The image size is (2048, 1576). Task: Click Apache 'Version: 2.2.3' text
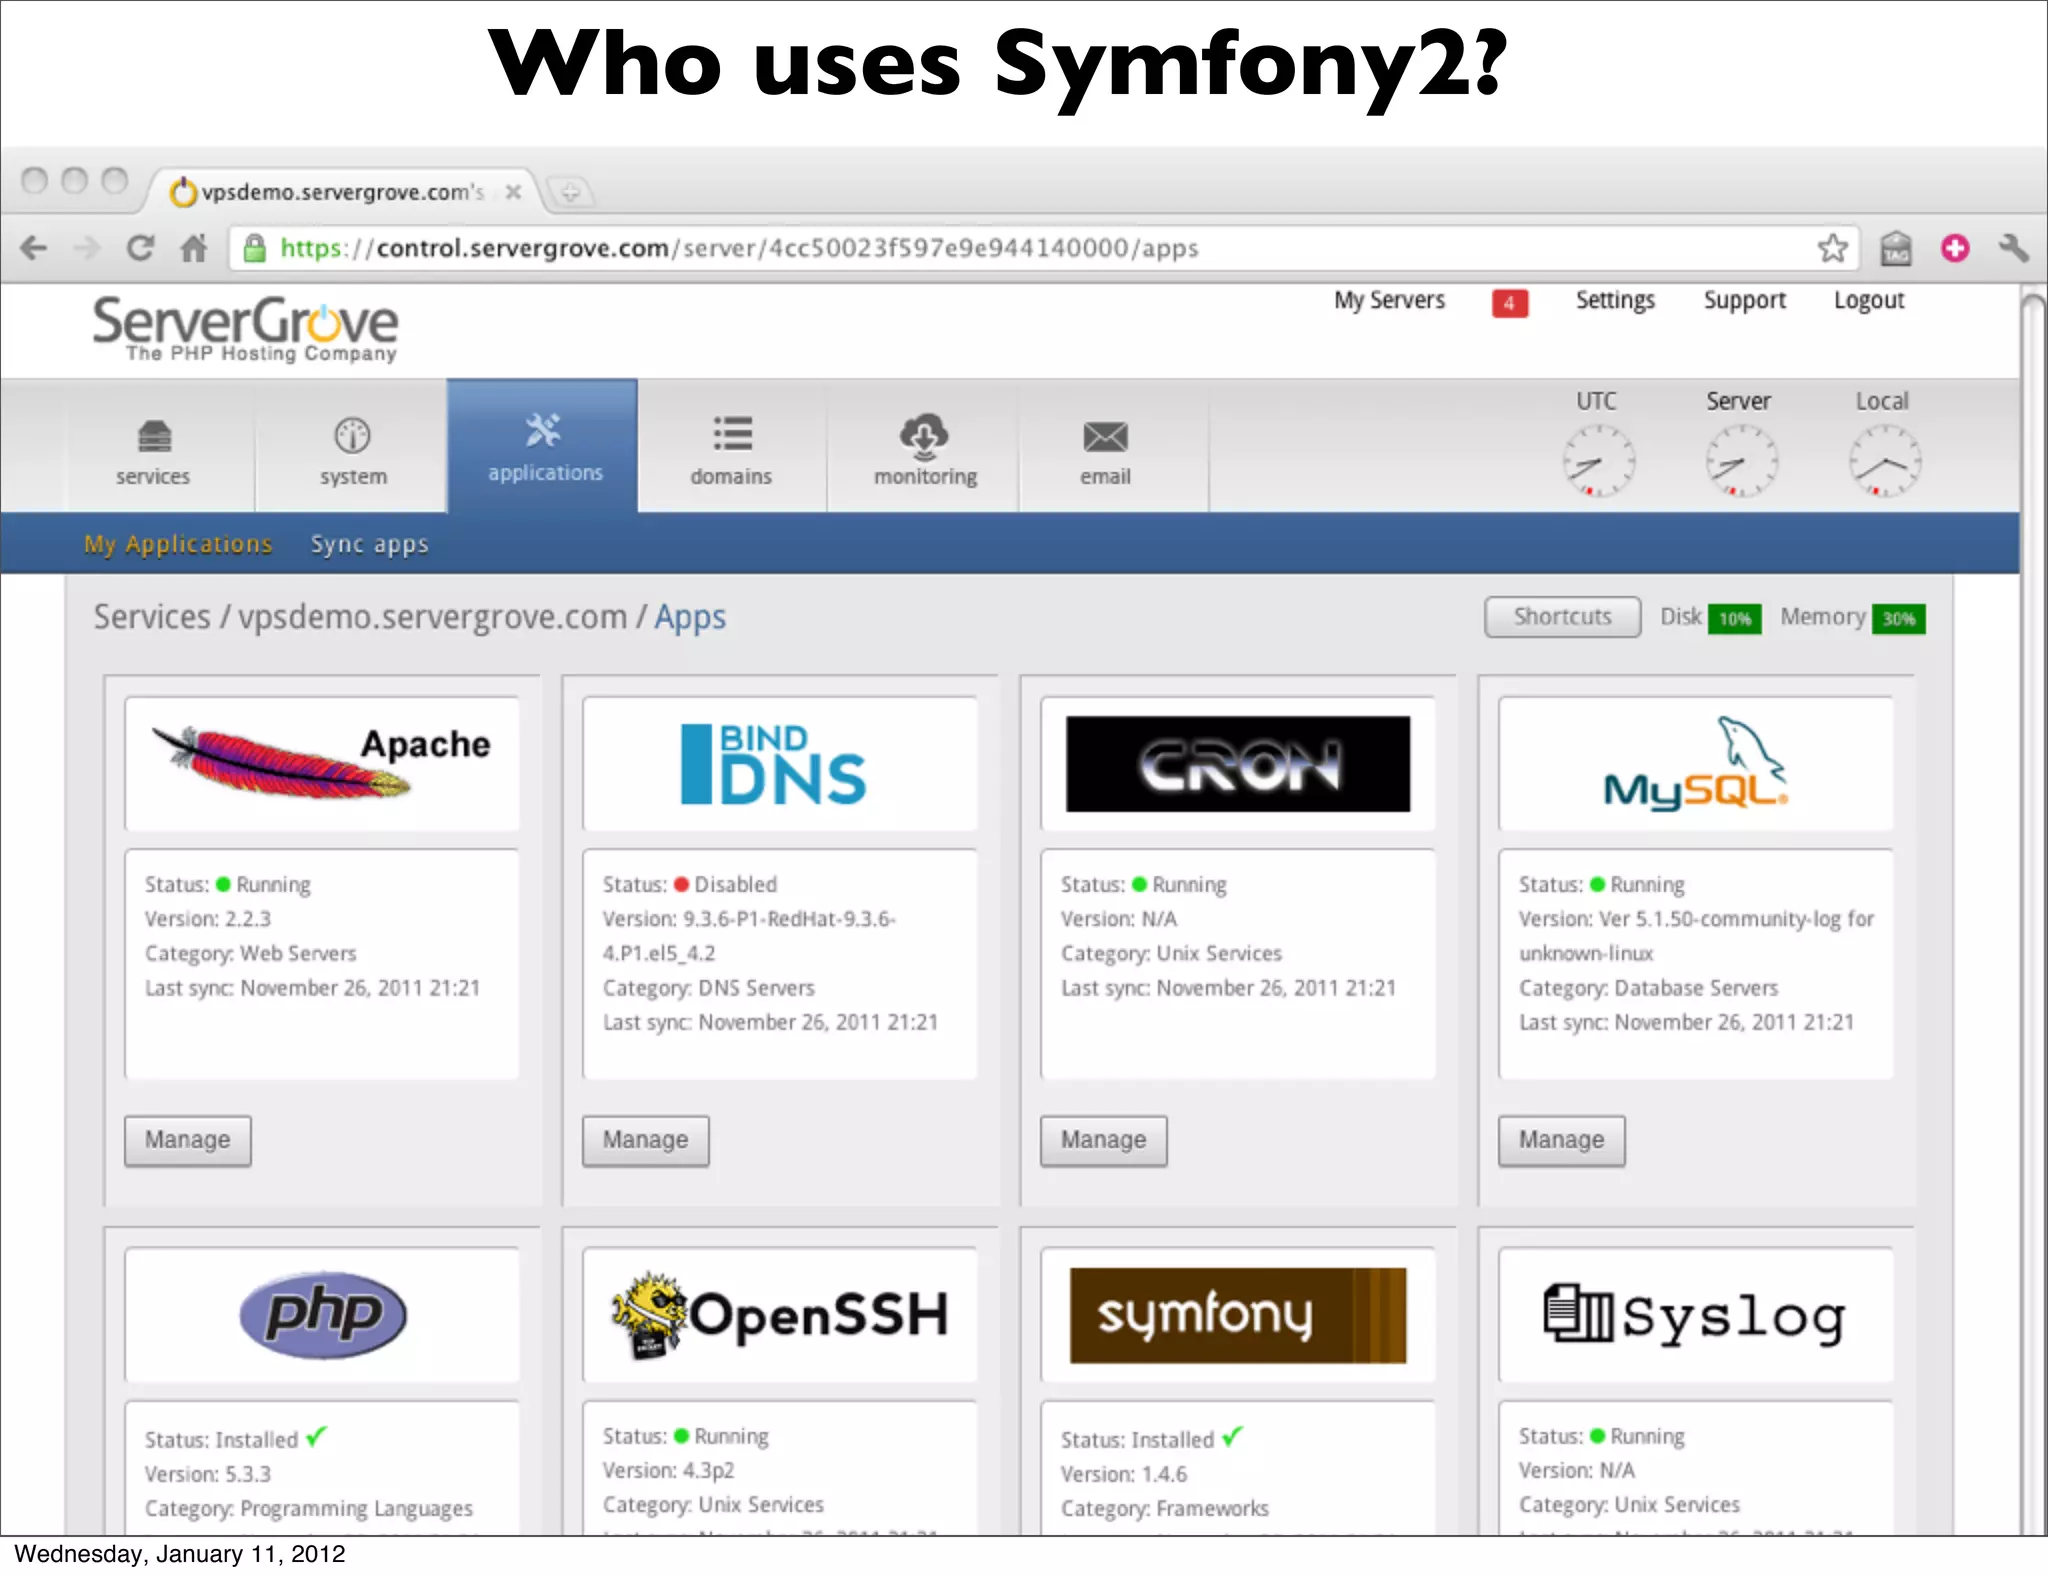(208, 919)
